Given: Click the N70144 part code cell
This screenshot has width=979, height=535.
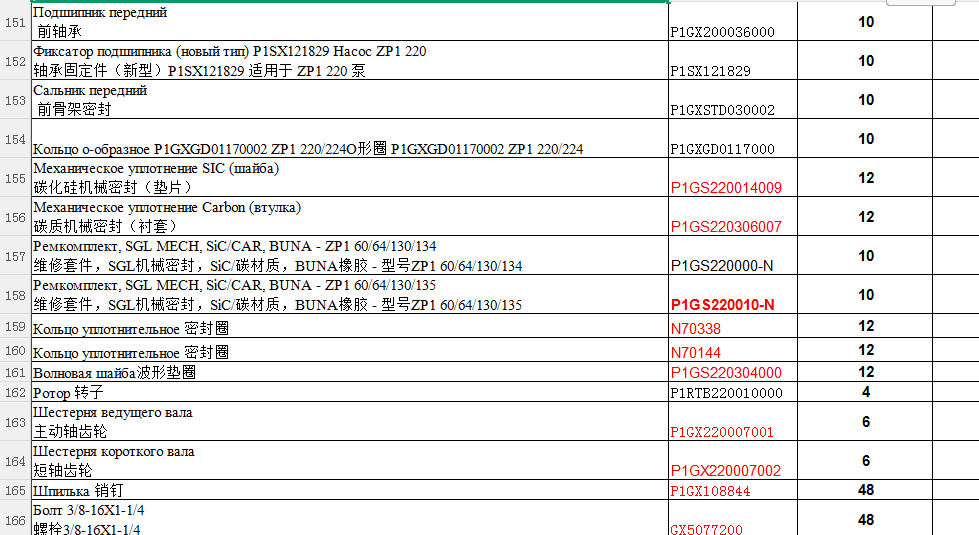Looking at the screenshot, I should (732, 351).
